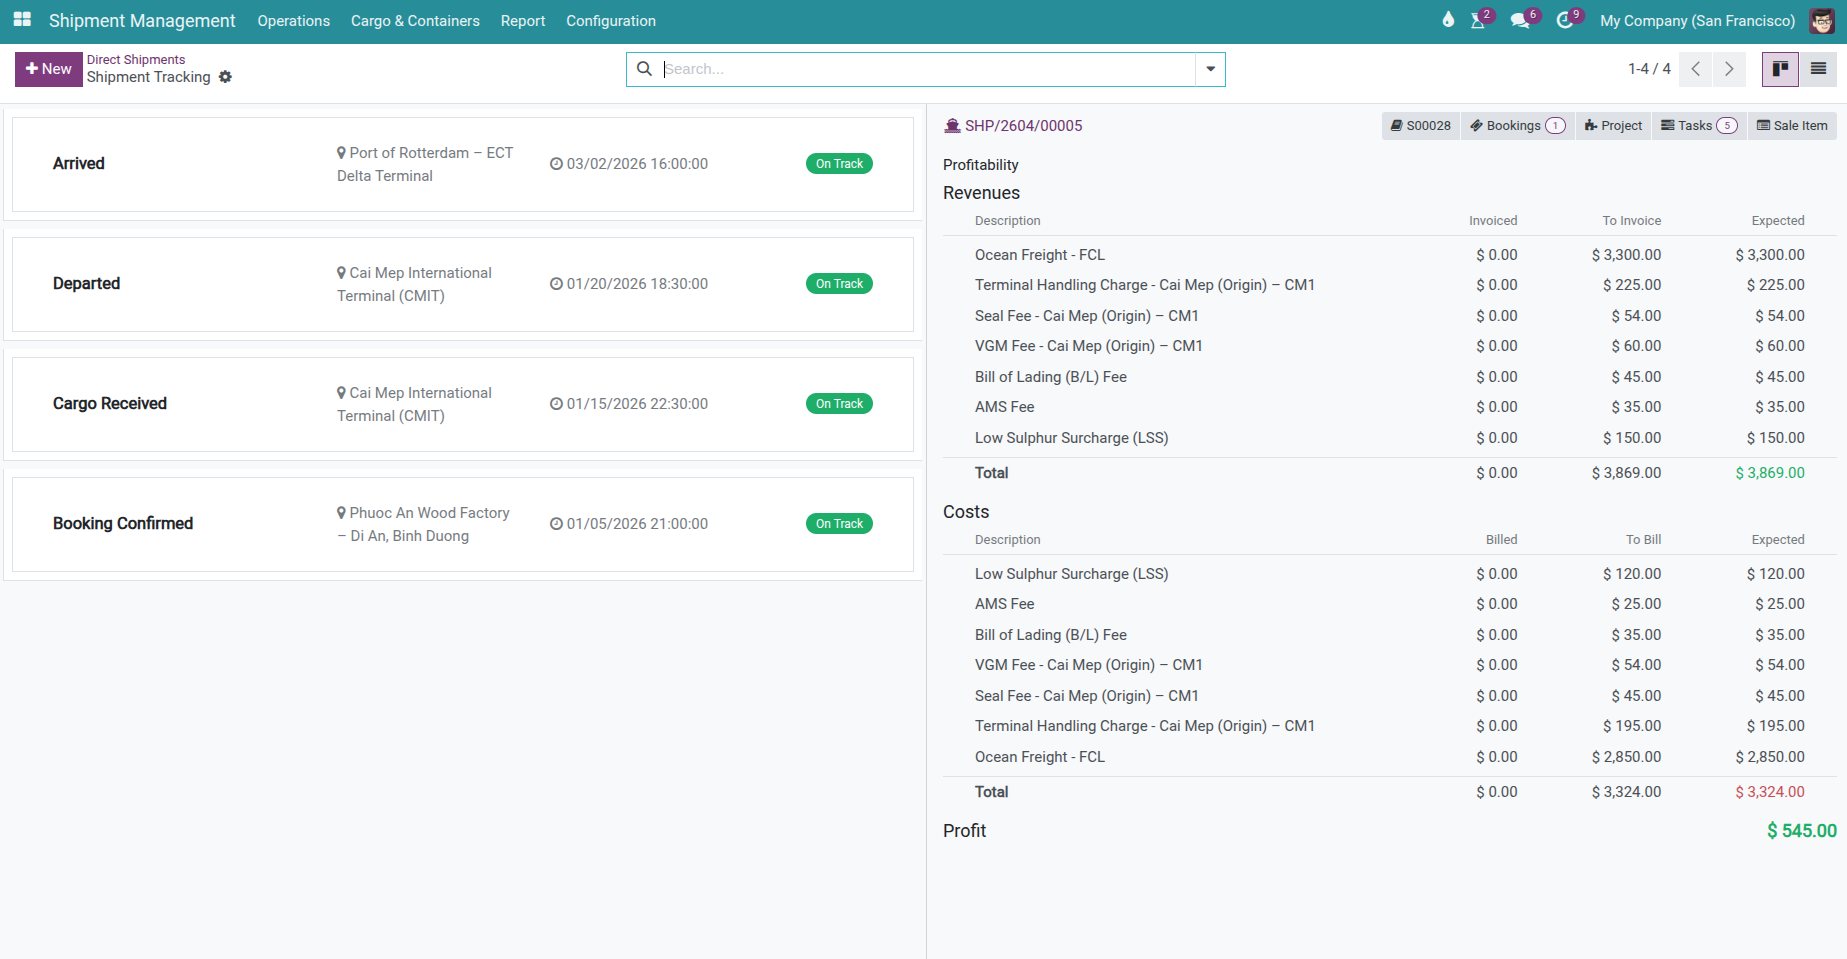Switch to kanban view
Image resolution: width=1847 pixels, height=959 pixels.
1780,69
